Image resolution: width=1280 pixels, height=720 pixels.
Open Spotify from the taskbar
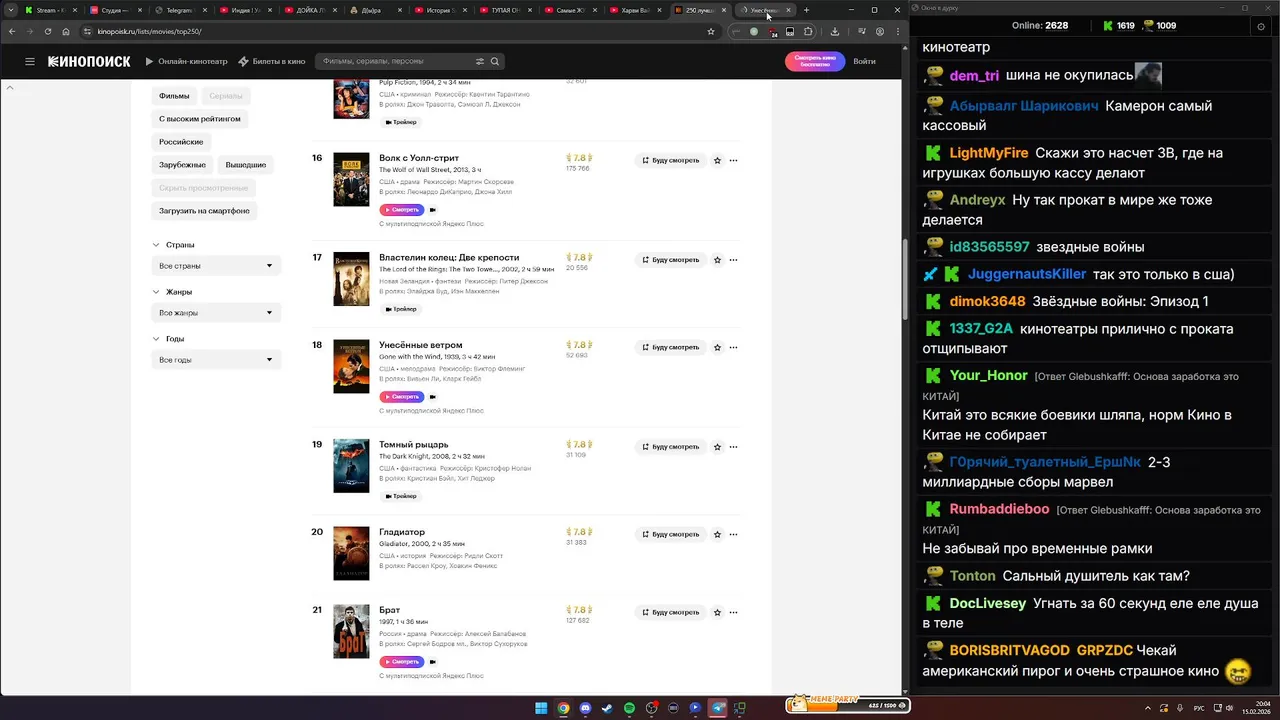tap(629, 708)
